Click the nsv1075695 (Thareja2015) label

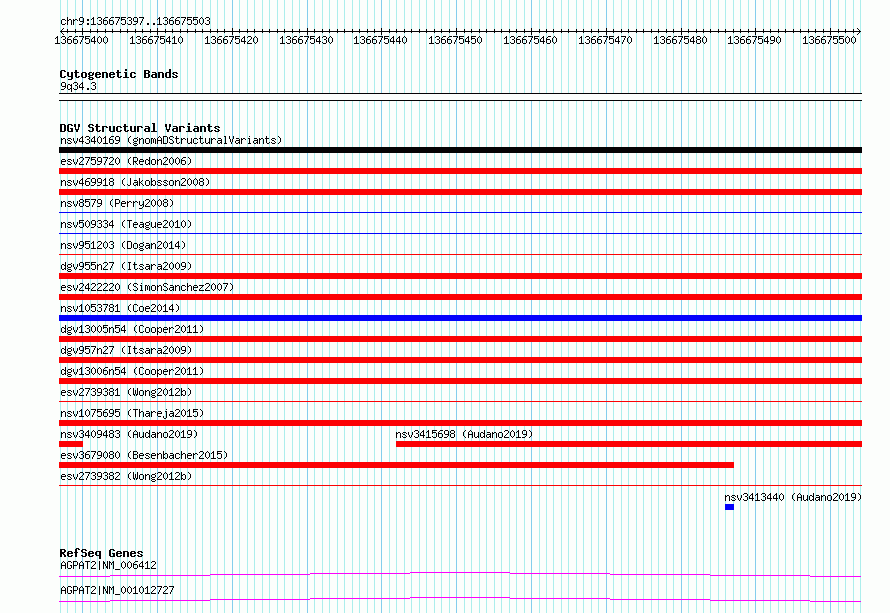(132, 413)
